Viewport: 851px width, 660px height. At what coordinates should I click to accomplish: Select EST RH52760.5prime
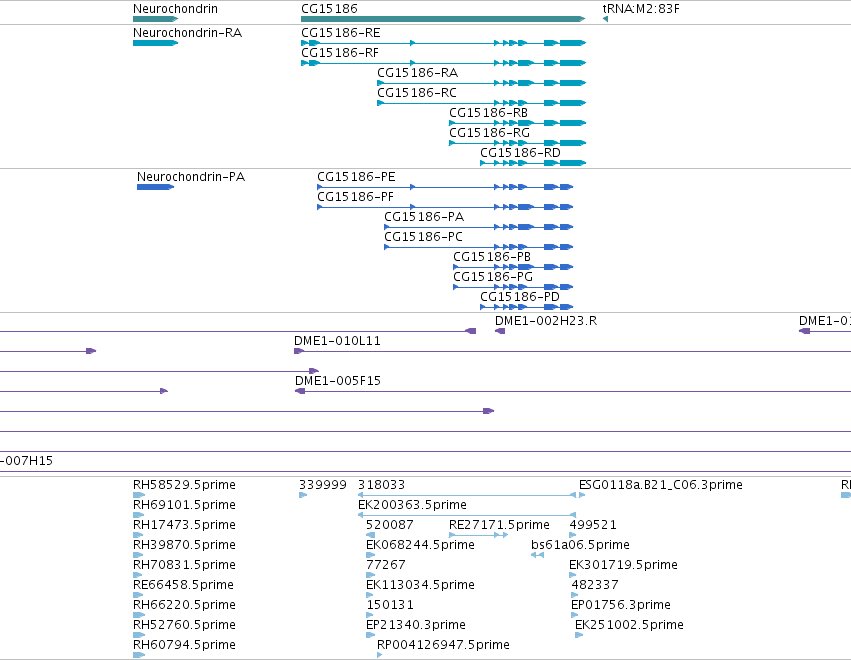[x=185, y=625]
